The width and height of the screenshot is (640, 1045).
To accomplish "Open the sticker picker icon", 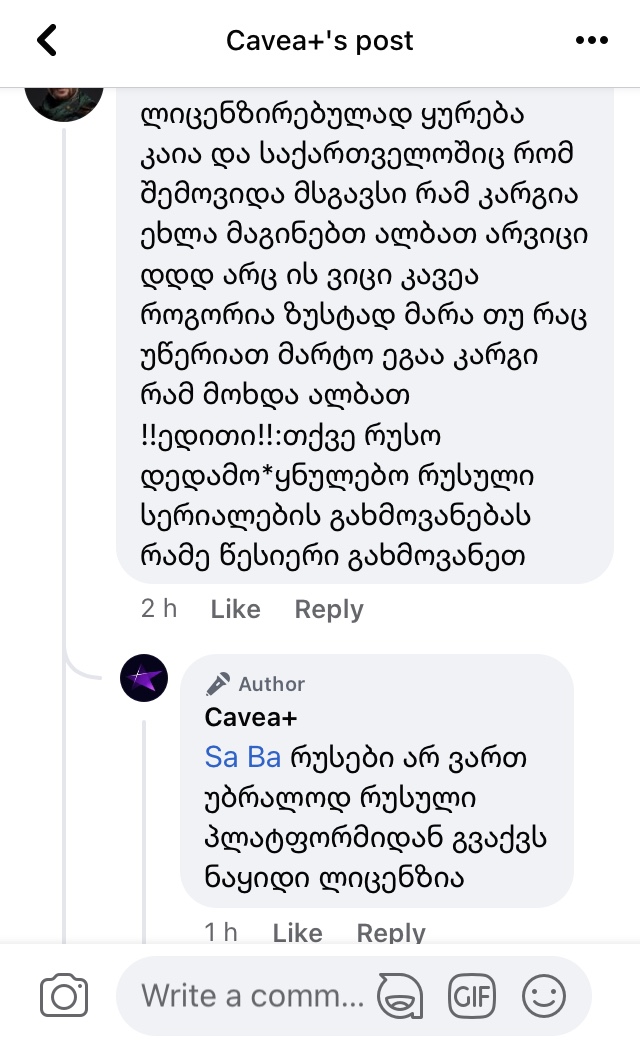I will (400, 996).
